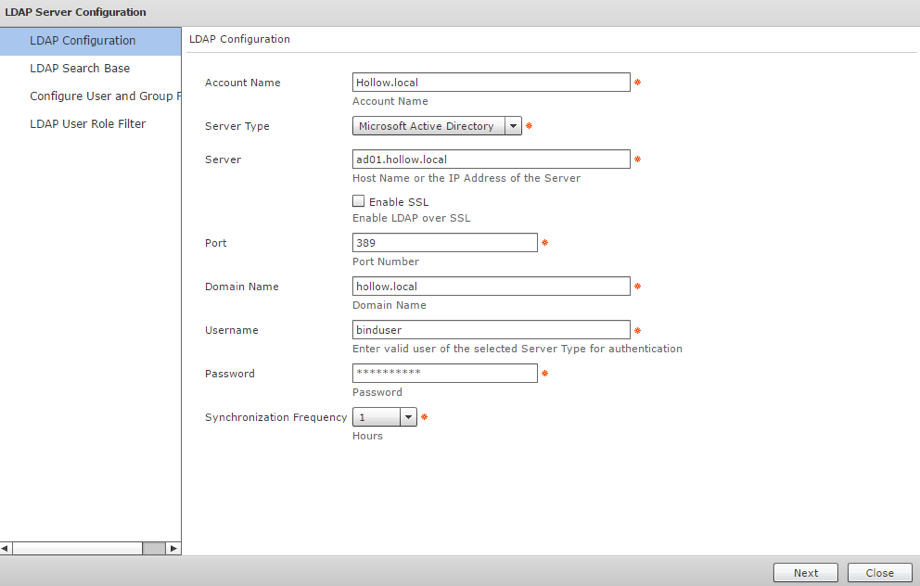Click the Enable SSL label text
The width and height of the screenshot is (920, 586).
tap(398, 202)
